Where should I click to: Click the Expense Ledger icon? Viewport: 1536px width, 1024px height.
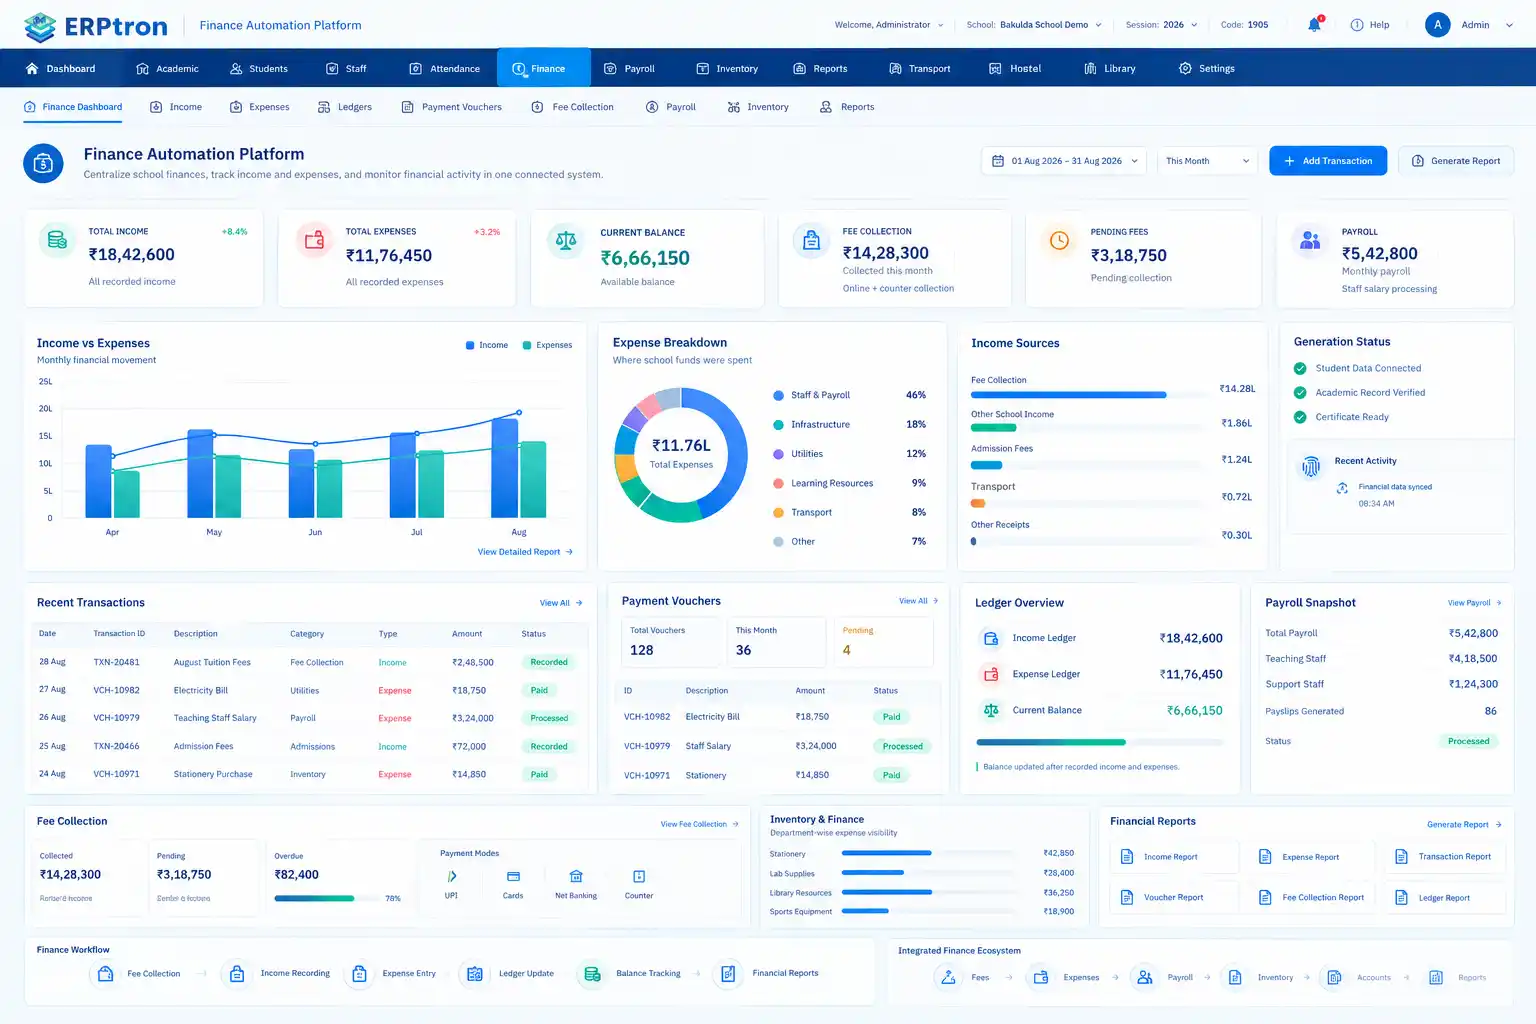point(991,674)
